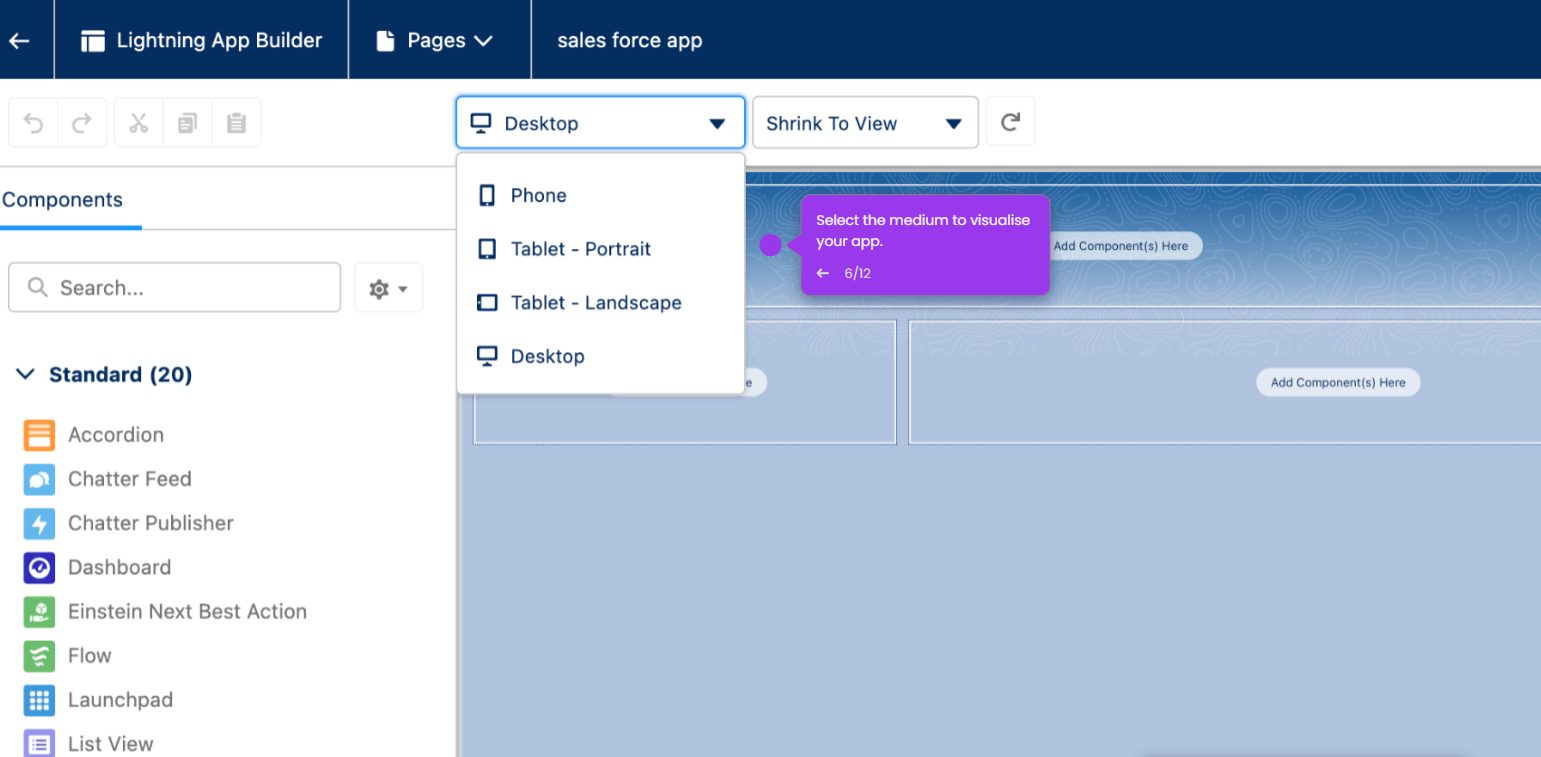
Task: Open the Shrink To View dropdown
Action: [x=865, y=123]
